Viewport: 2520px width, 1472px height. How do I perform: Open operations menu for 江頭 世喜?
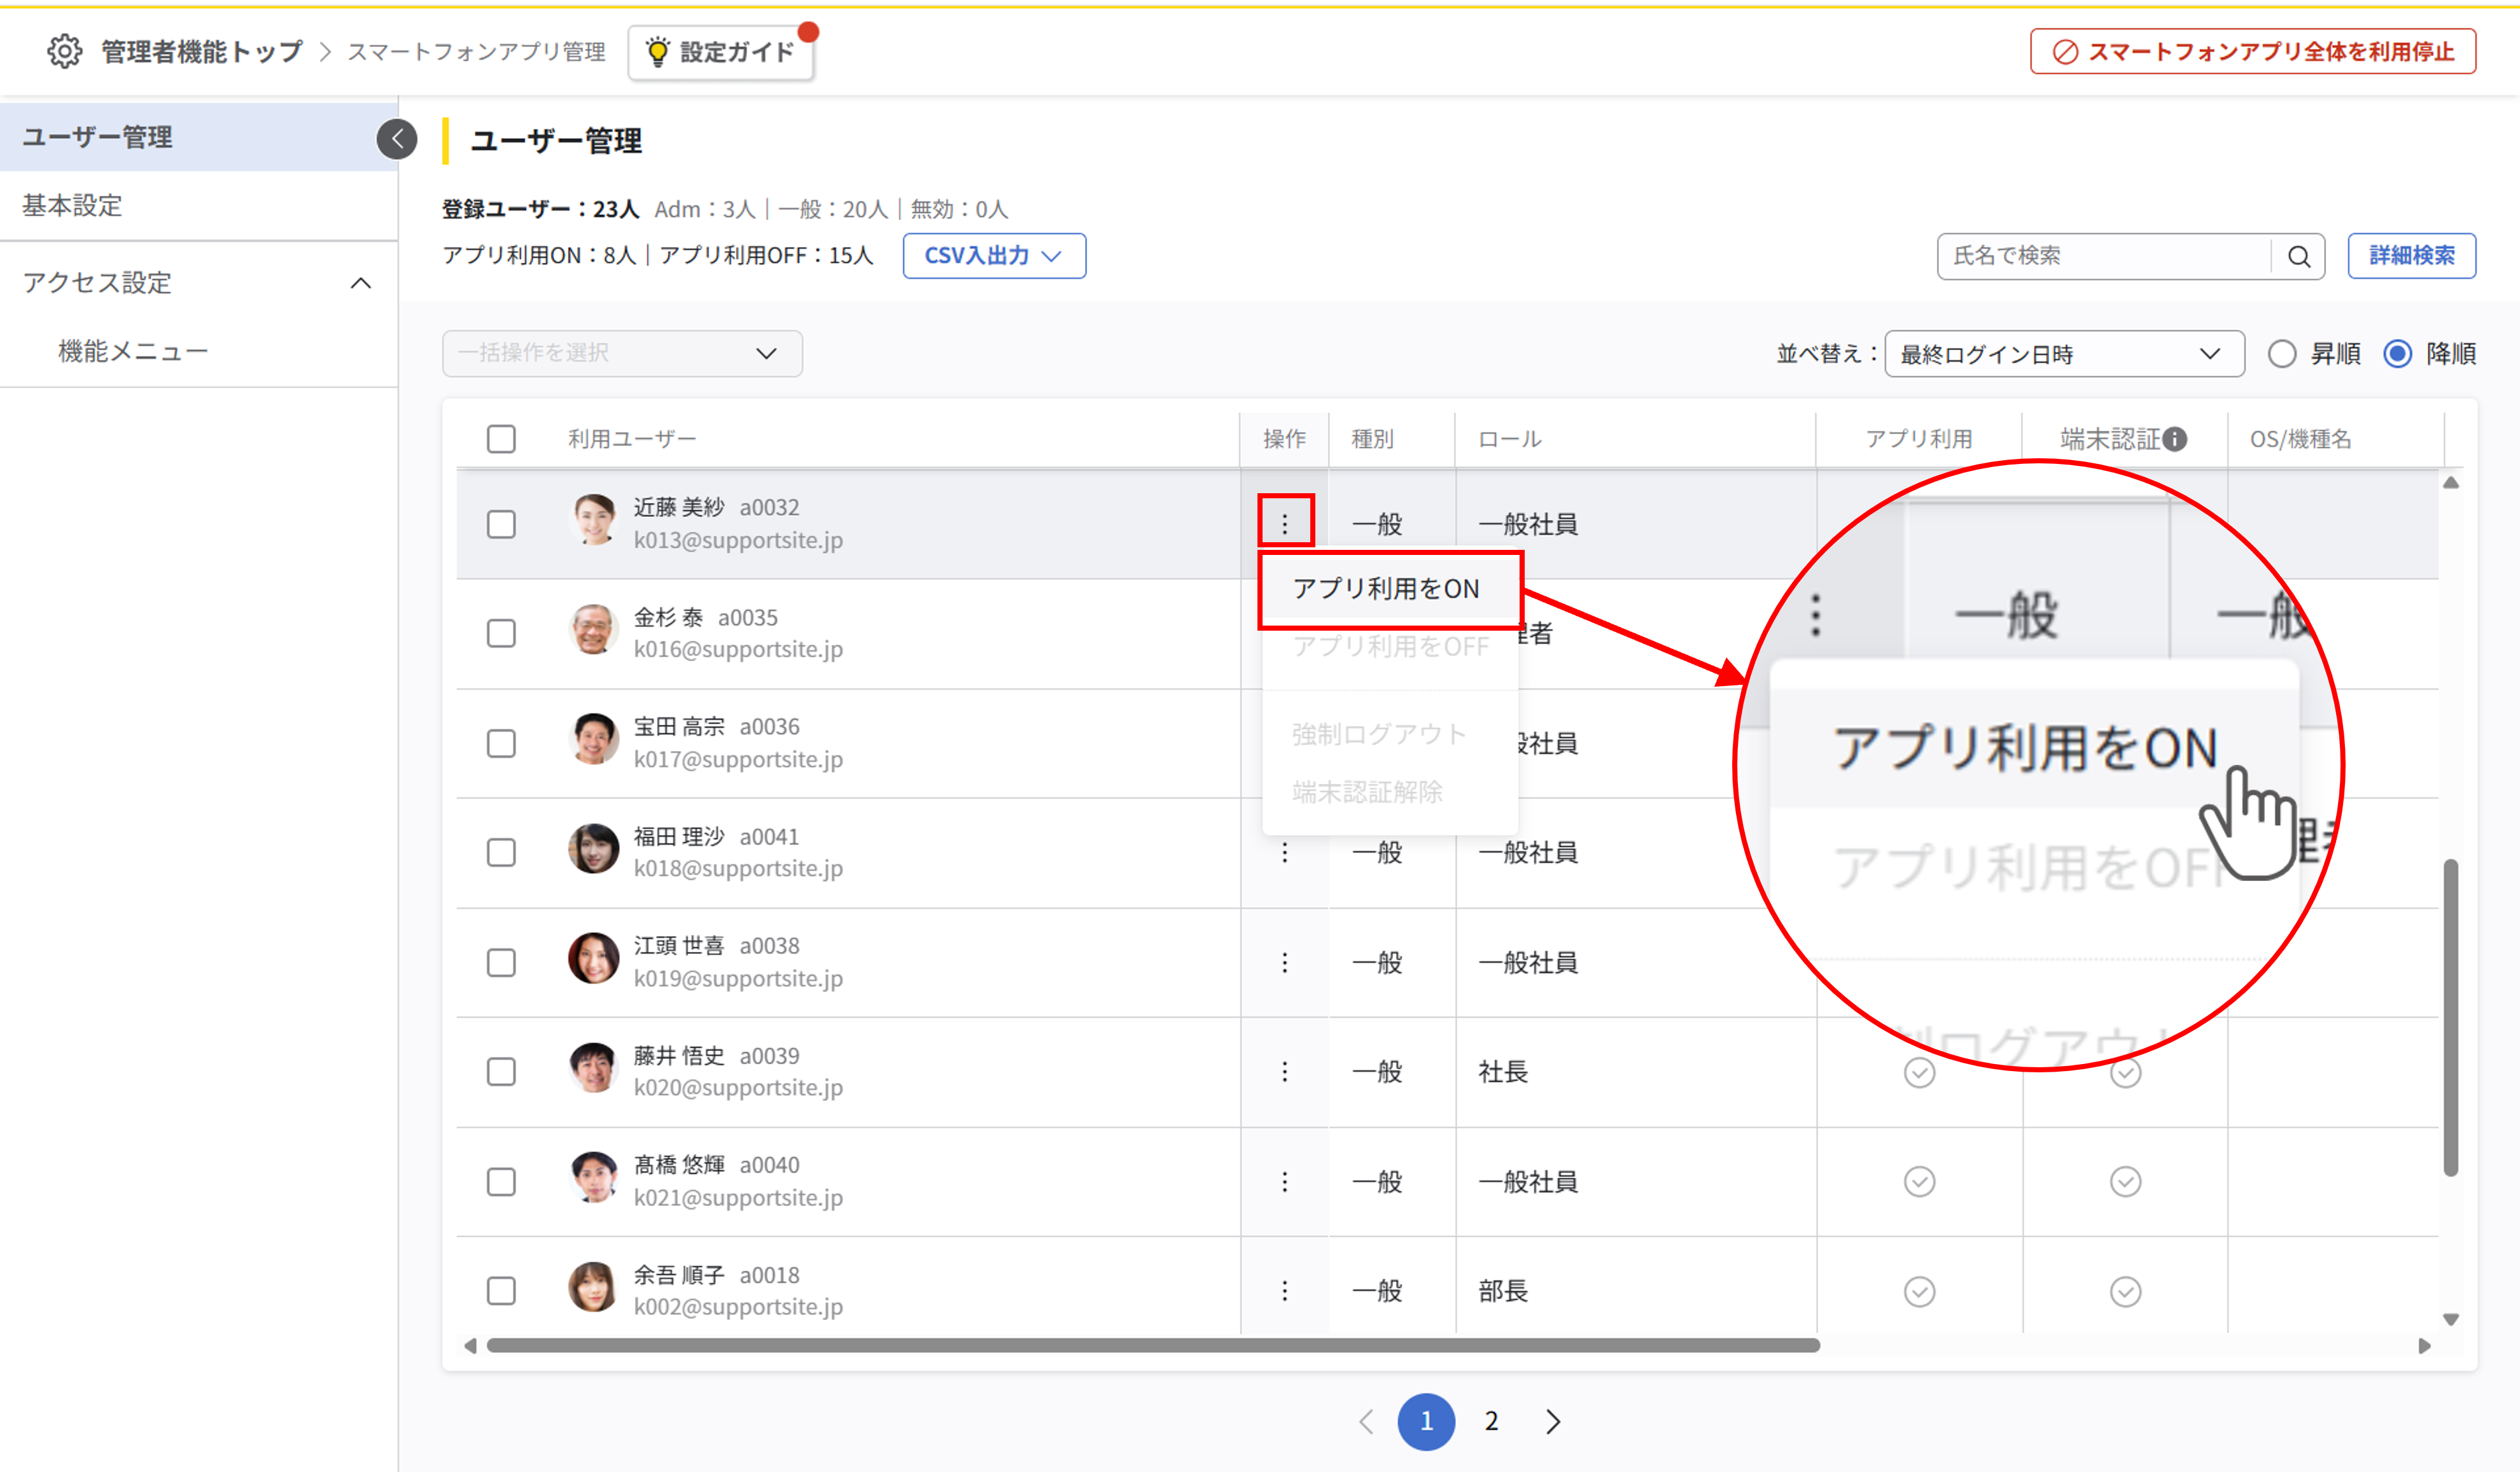tap(1285, 963)
